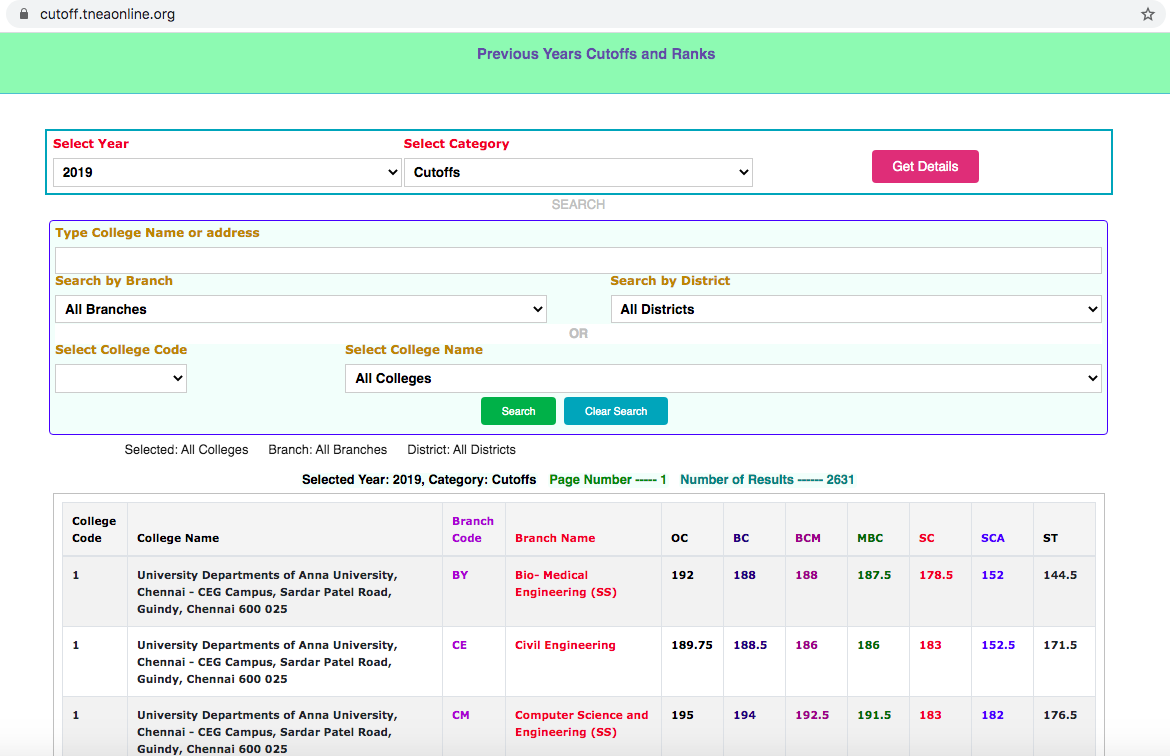The height and width of the screenshot is (756, 1170).
Task: Click SCA value 152.5 in Civil Engineering row
Action: [x=998, y=646]
